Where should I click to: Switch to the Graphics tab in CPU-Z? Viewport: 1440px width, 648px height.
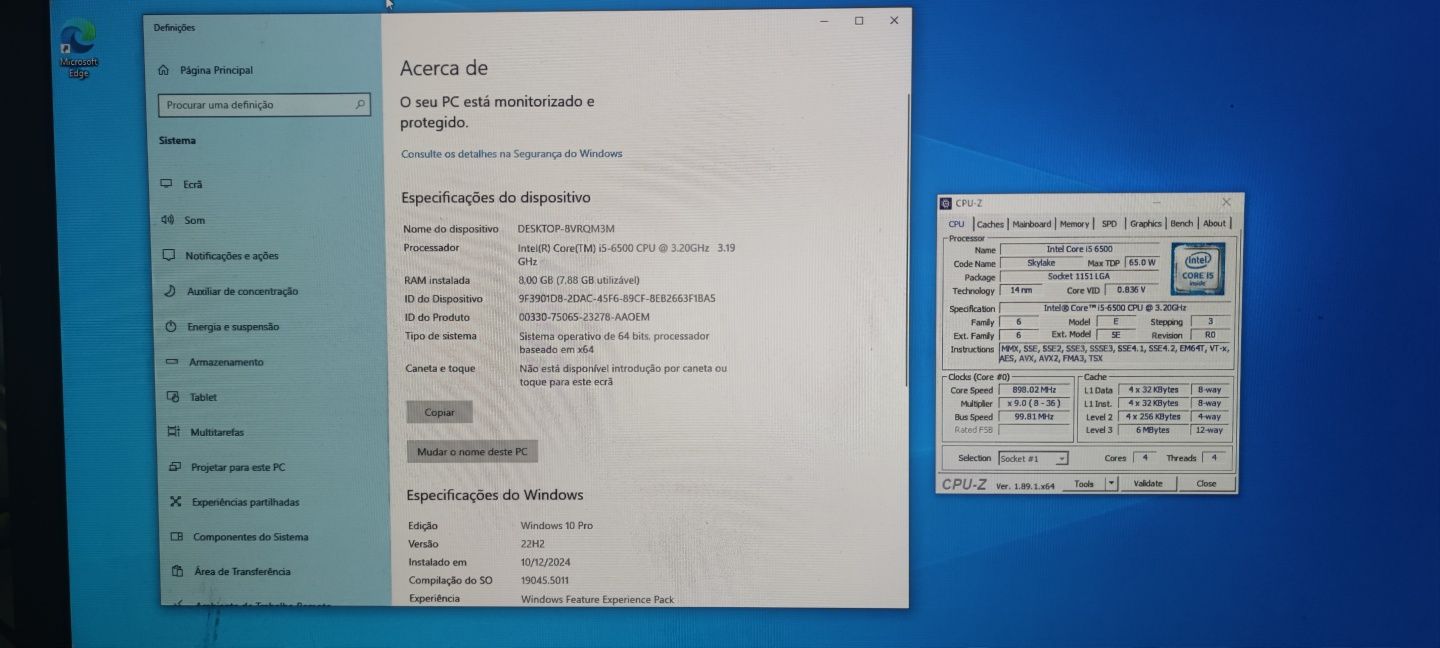[1146, 224]
